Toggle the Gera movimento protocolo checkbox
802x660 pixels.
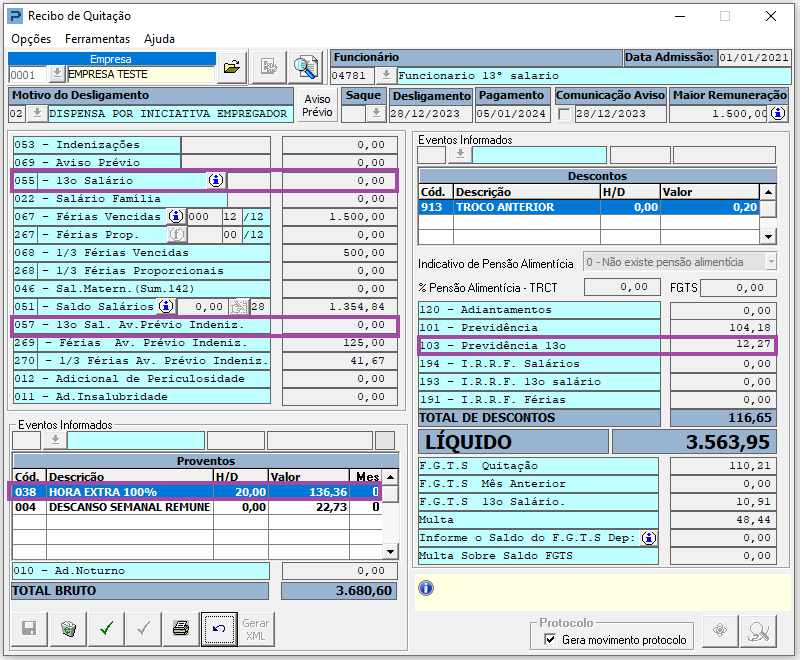(549, 639)
